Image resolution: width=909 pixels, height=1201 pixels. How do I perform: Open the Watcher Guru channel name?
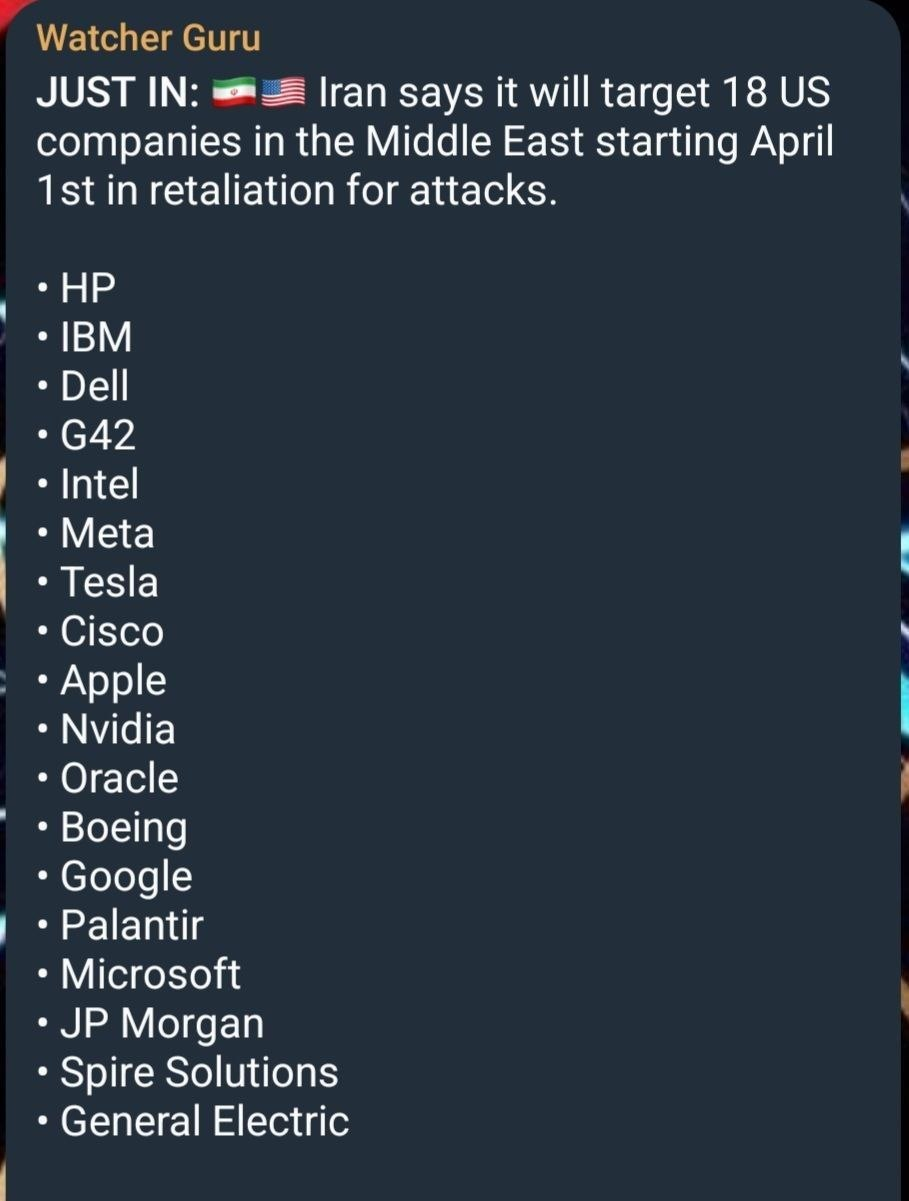point(148,38)
